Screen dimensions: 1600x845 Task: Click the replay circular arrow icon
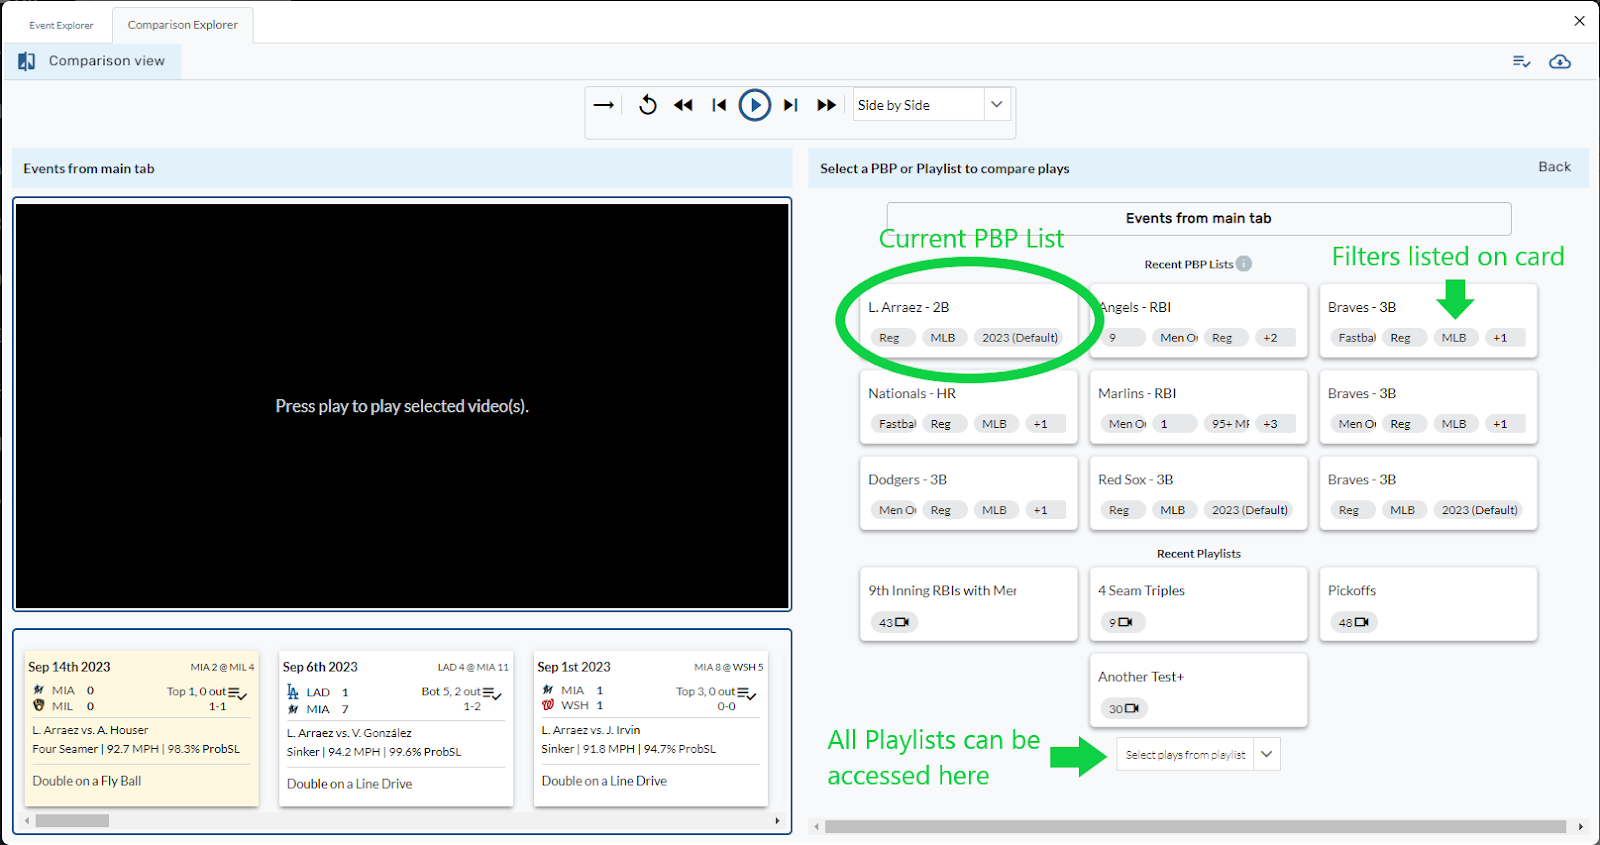click(x=648, y=105)
